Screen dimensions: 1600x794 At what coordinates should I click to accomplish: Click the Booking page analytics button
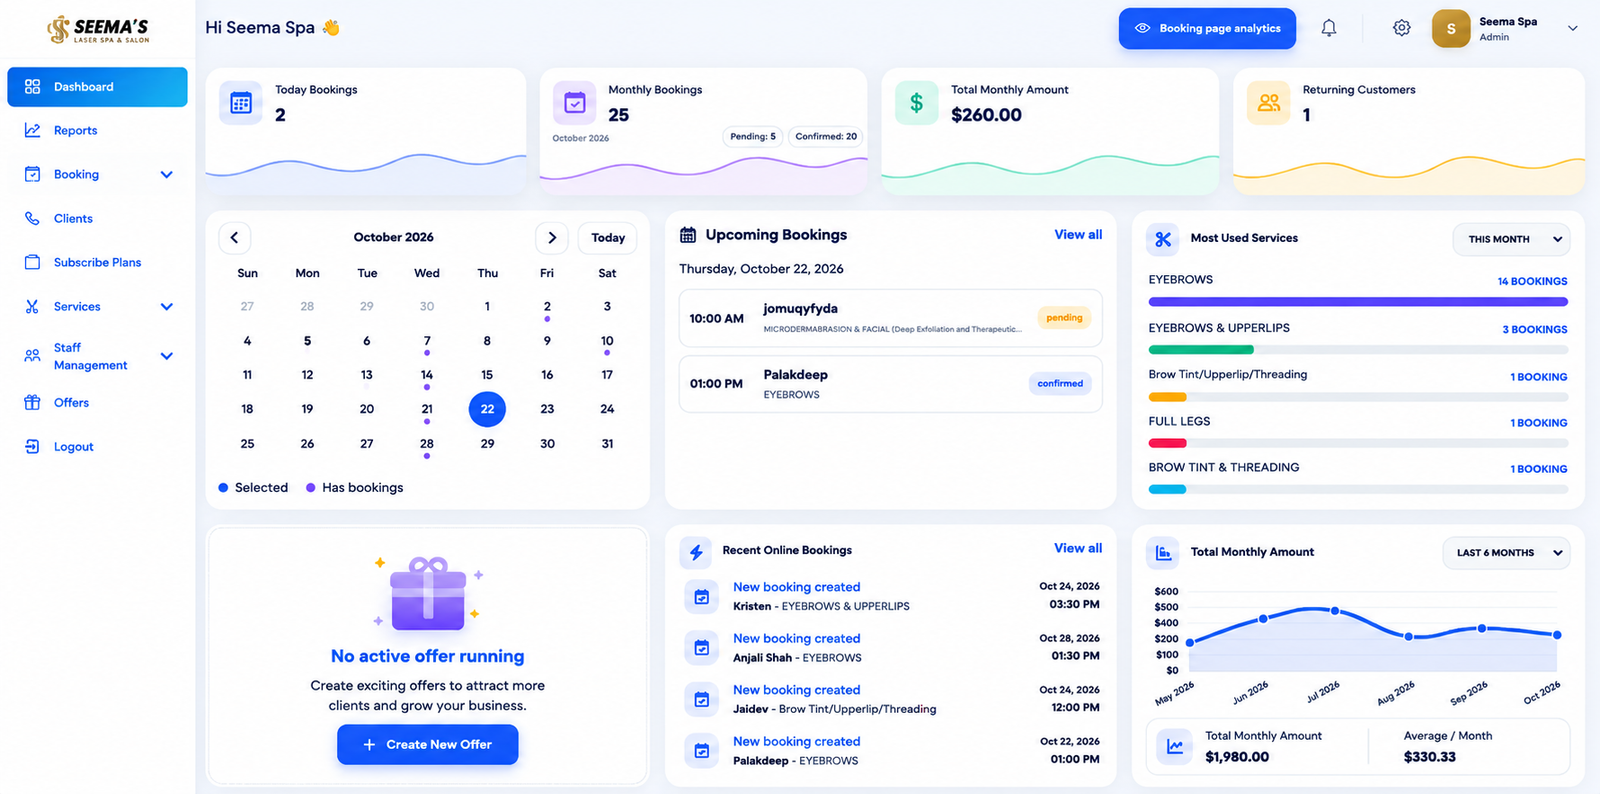(x=1207, y=29)
